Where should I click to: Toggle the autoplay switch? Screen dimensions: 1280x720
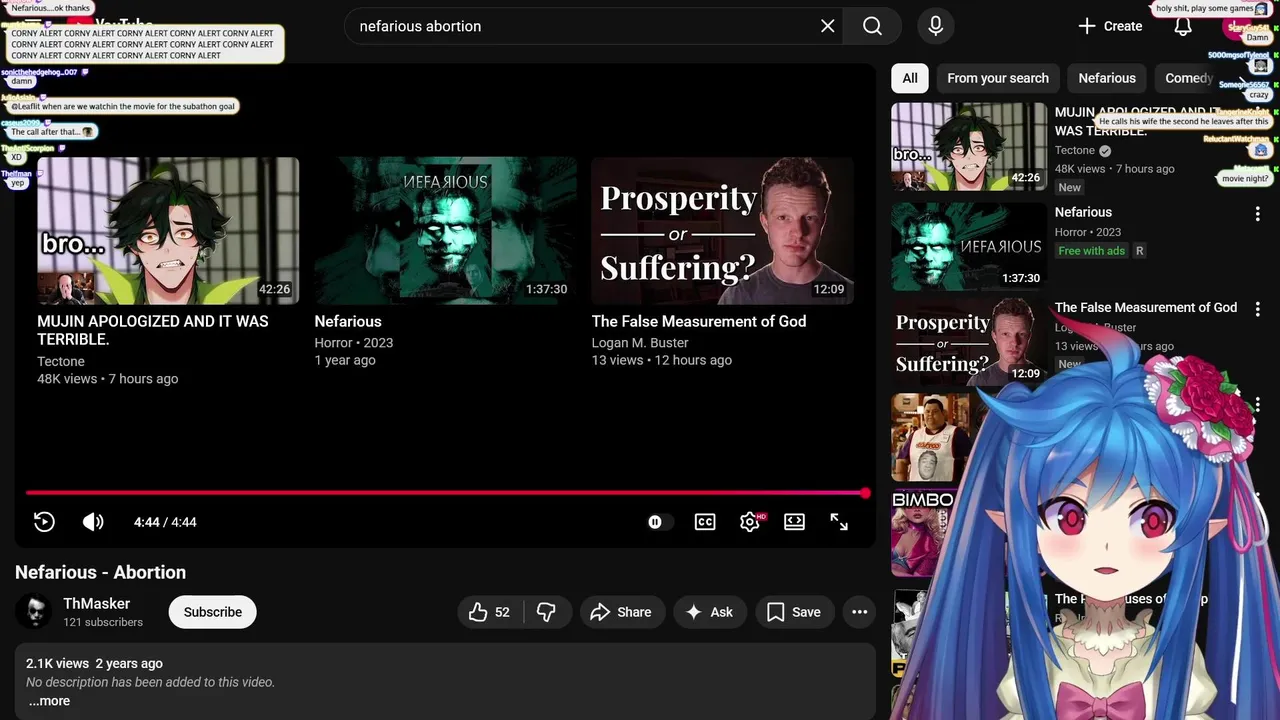click(659, 522)
